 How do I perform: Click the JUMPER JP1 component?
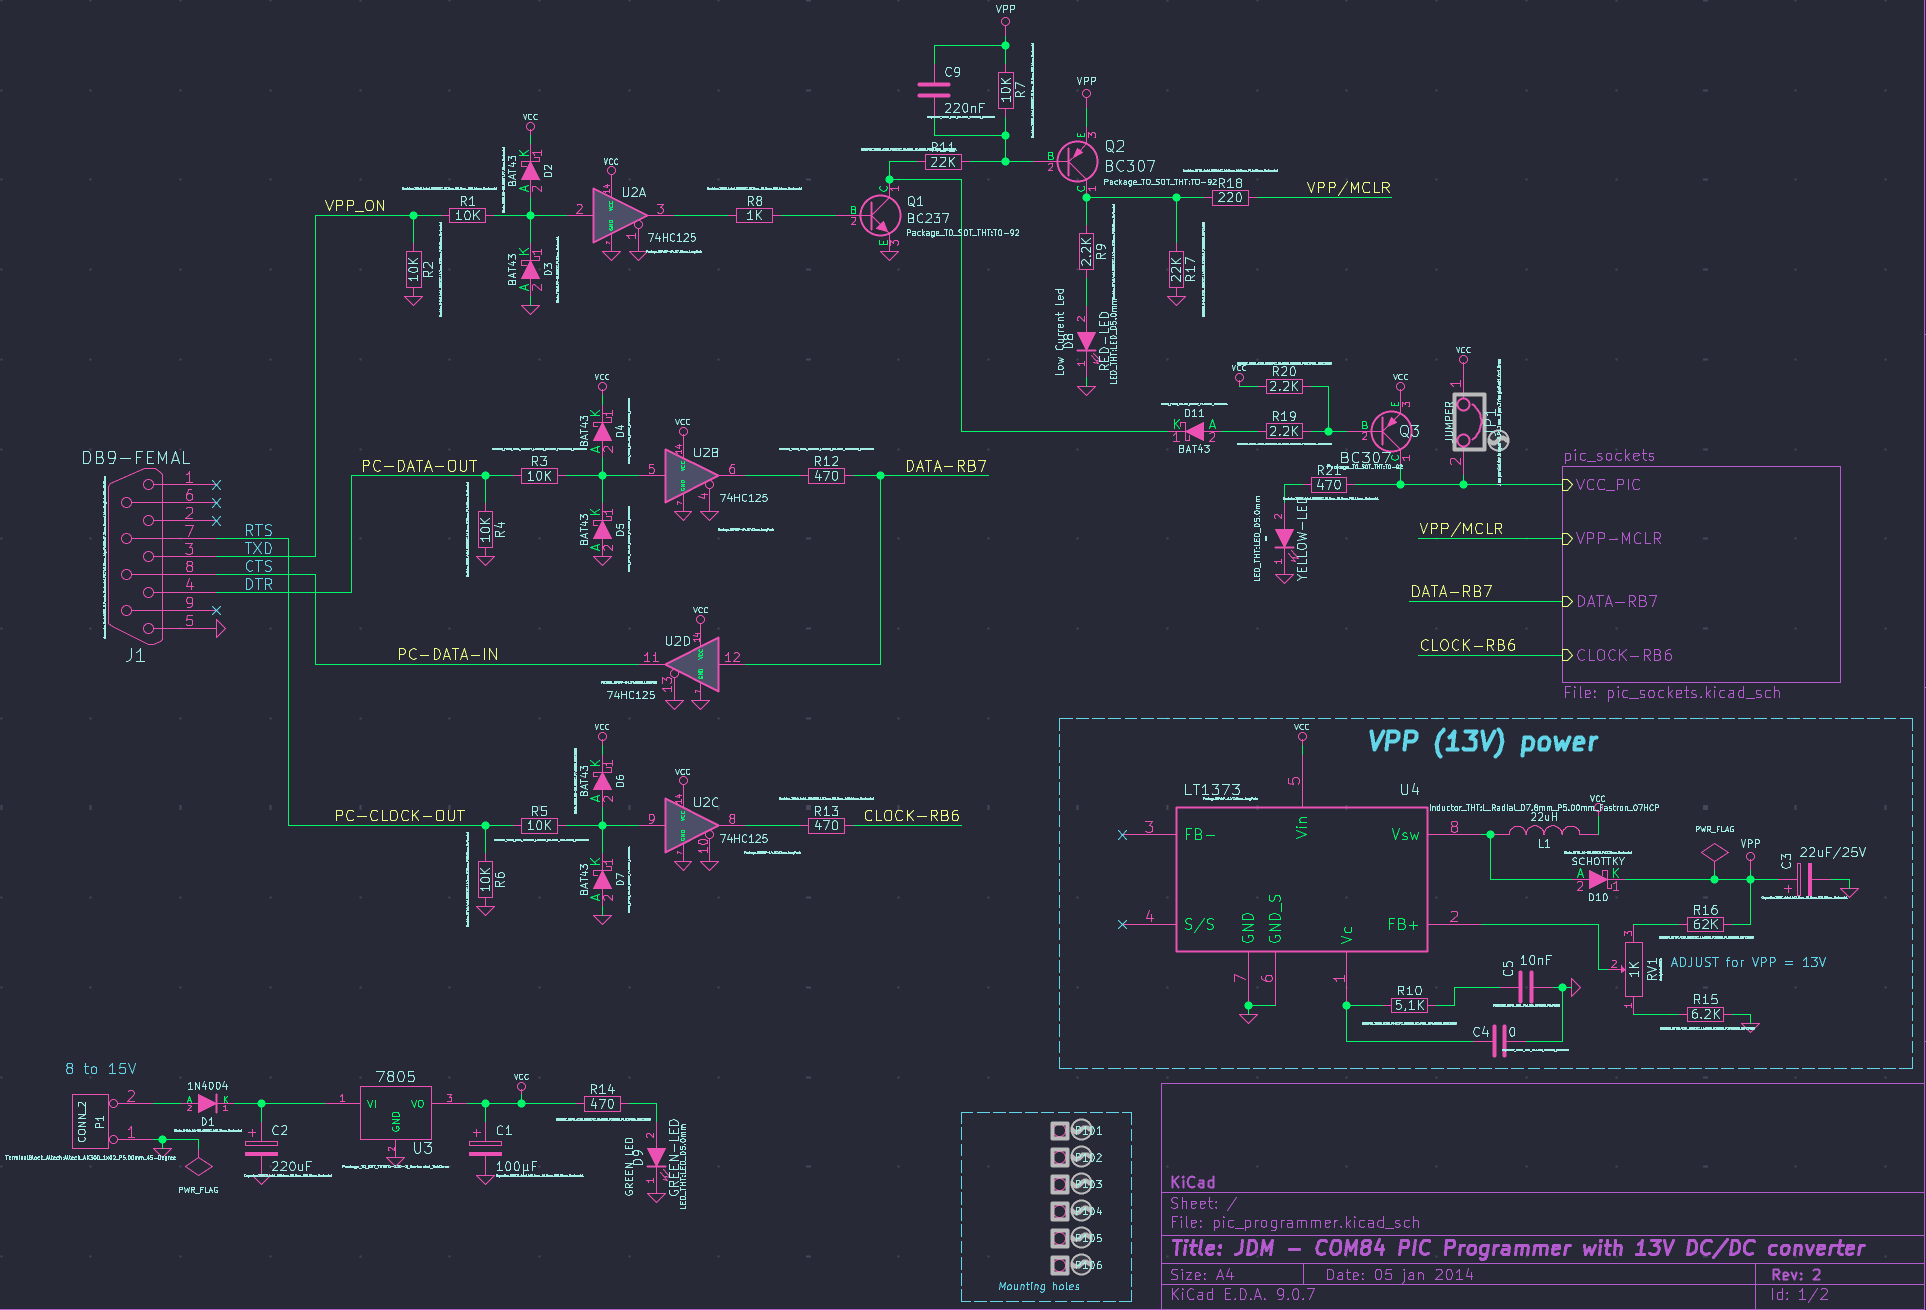click(x=1469, y=421)
